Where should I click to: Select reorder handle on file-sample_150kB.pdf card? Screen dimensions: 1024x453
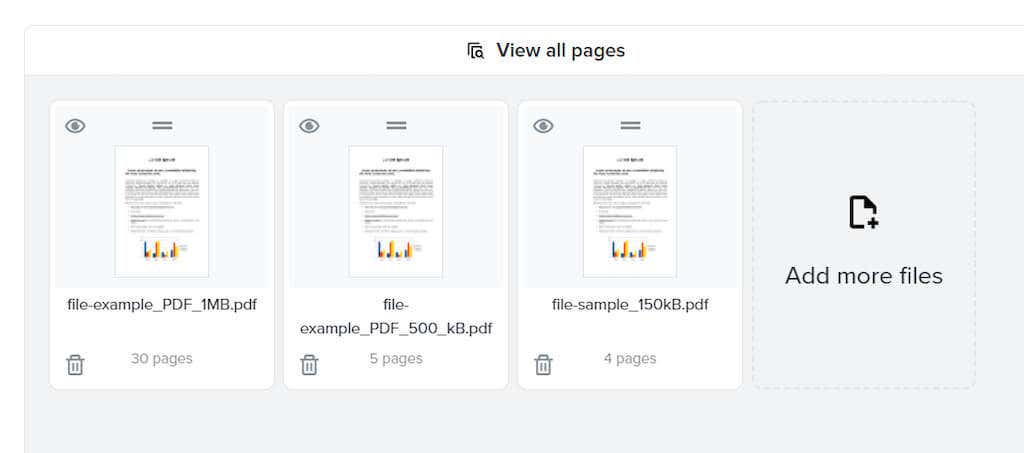(x=630, y=125)
